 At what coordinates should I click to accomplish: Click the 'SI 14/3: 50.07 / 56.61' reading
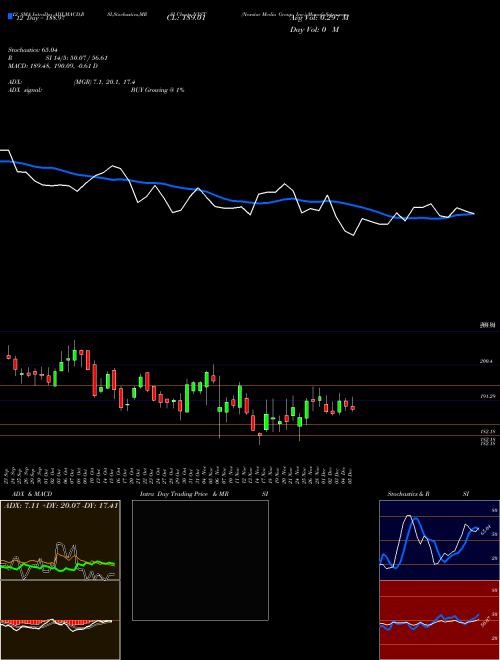pyautogui.click(x=77, y=58)
